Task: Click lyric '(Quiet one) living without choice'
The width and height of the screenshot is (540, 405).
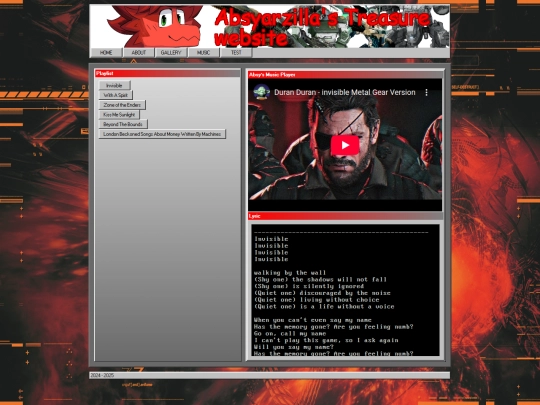Action: click(x=316, y=300)
